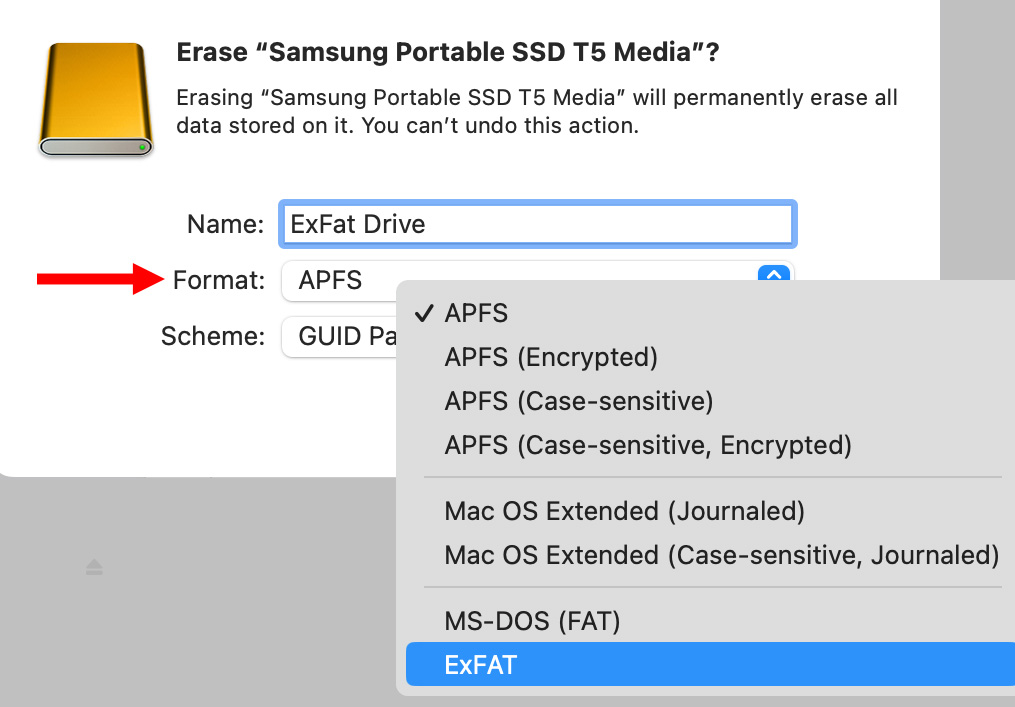Click the Name: label
The width and height of the screenshot is (1015, 707).
click(x=226, y=224)
